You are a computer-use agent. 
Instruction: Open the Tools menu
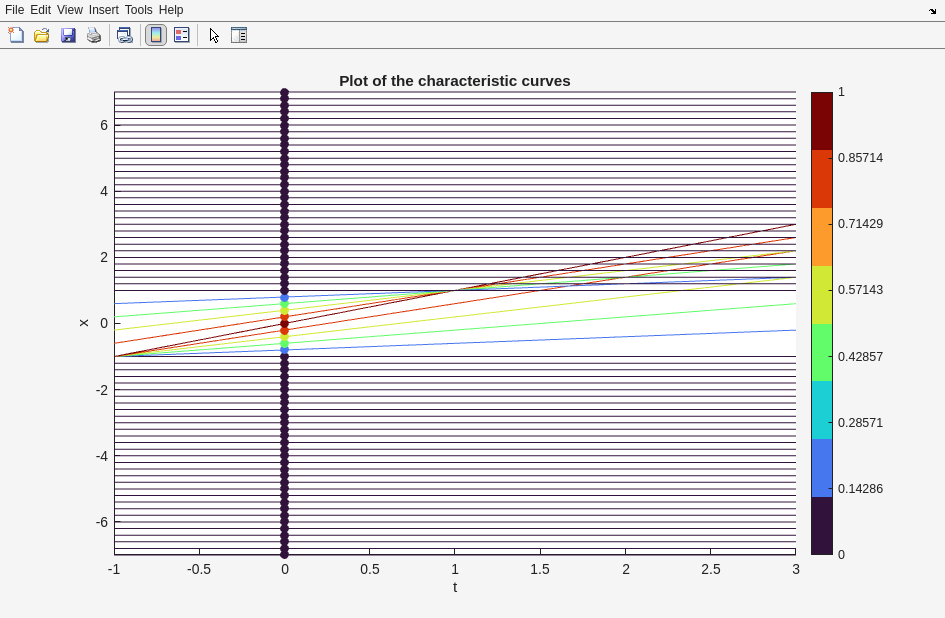click(139, 10)
